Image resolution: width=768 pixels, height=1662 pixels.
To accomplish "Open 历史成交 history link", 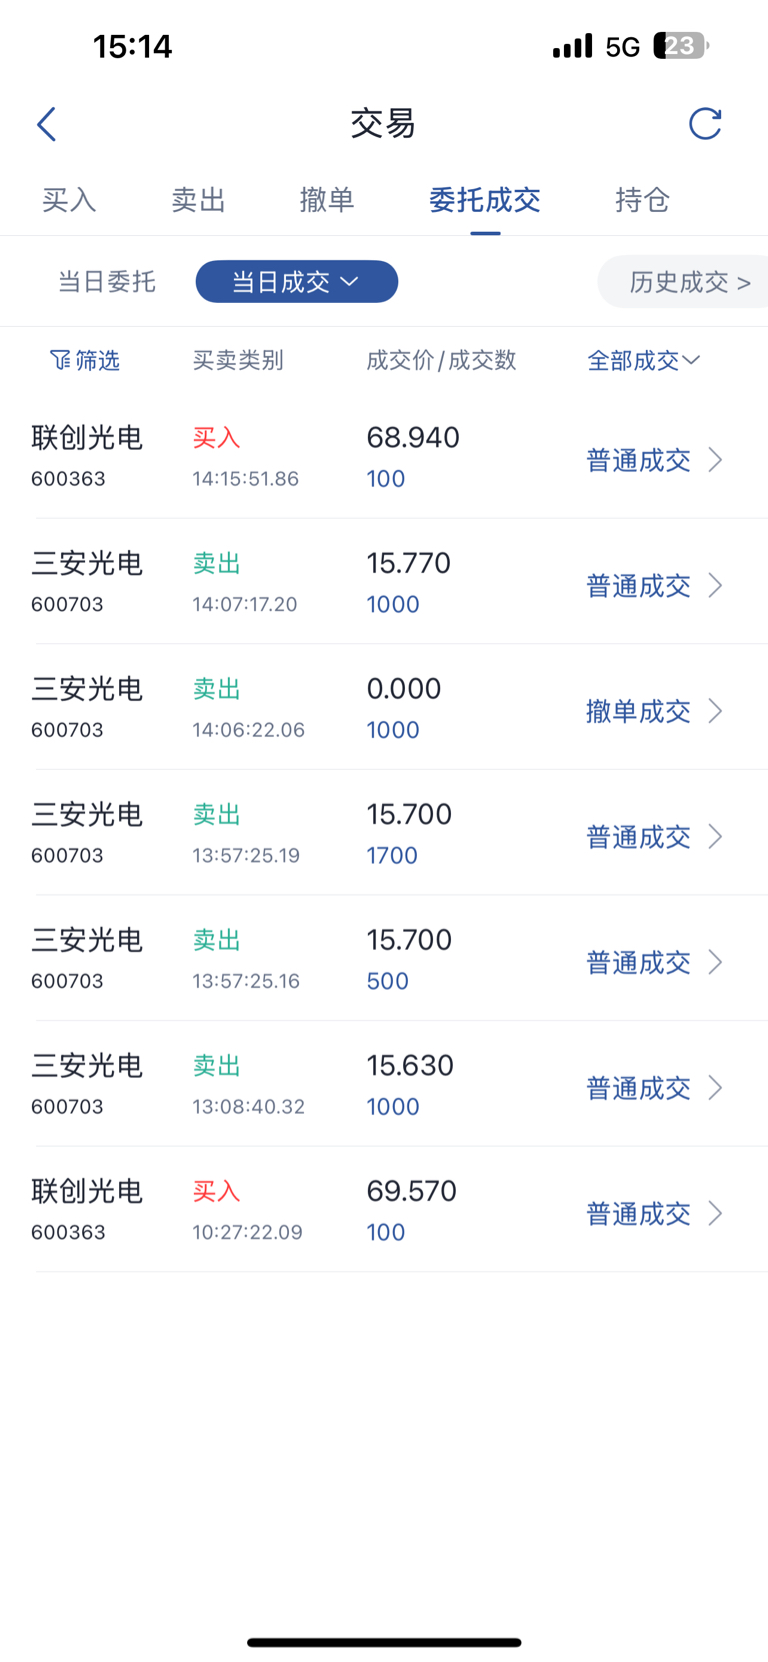I will [689, 282].
